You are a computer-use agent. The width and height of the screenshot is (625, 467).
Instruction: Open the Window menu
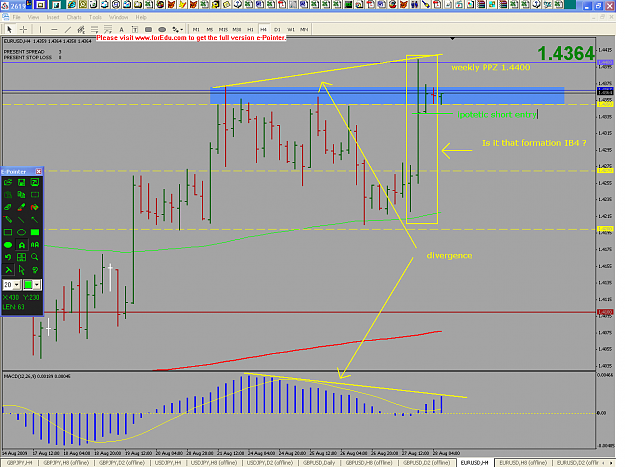118,17
